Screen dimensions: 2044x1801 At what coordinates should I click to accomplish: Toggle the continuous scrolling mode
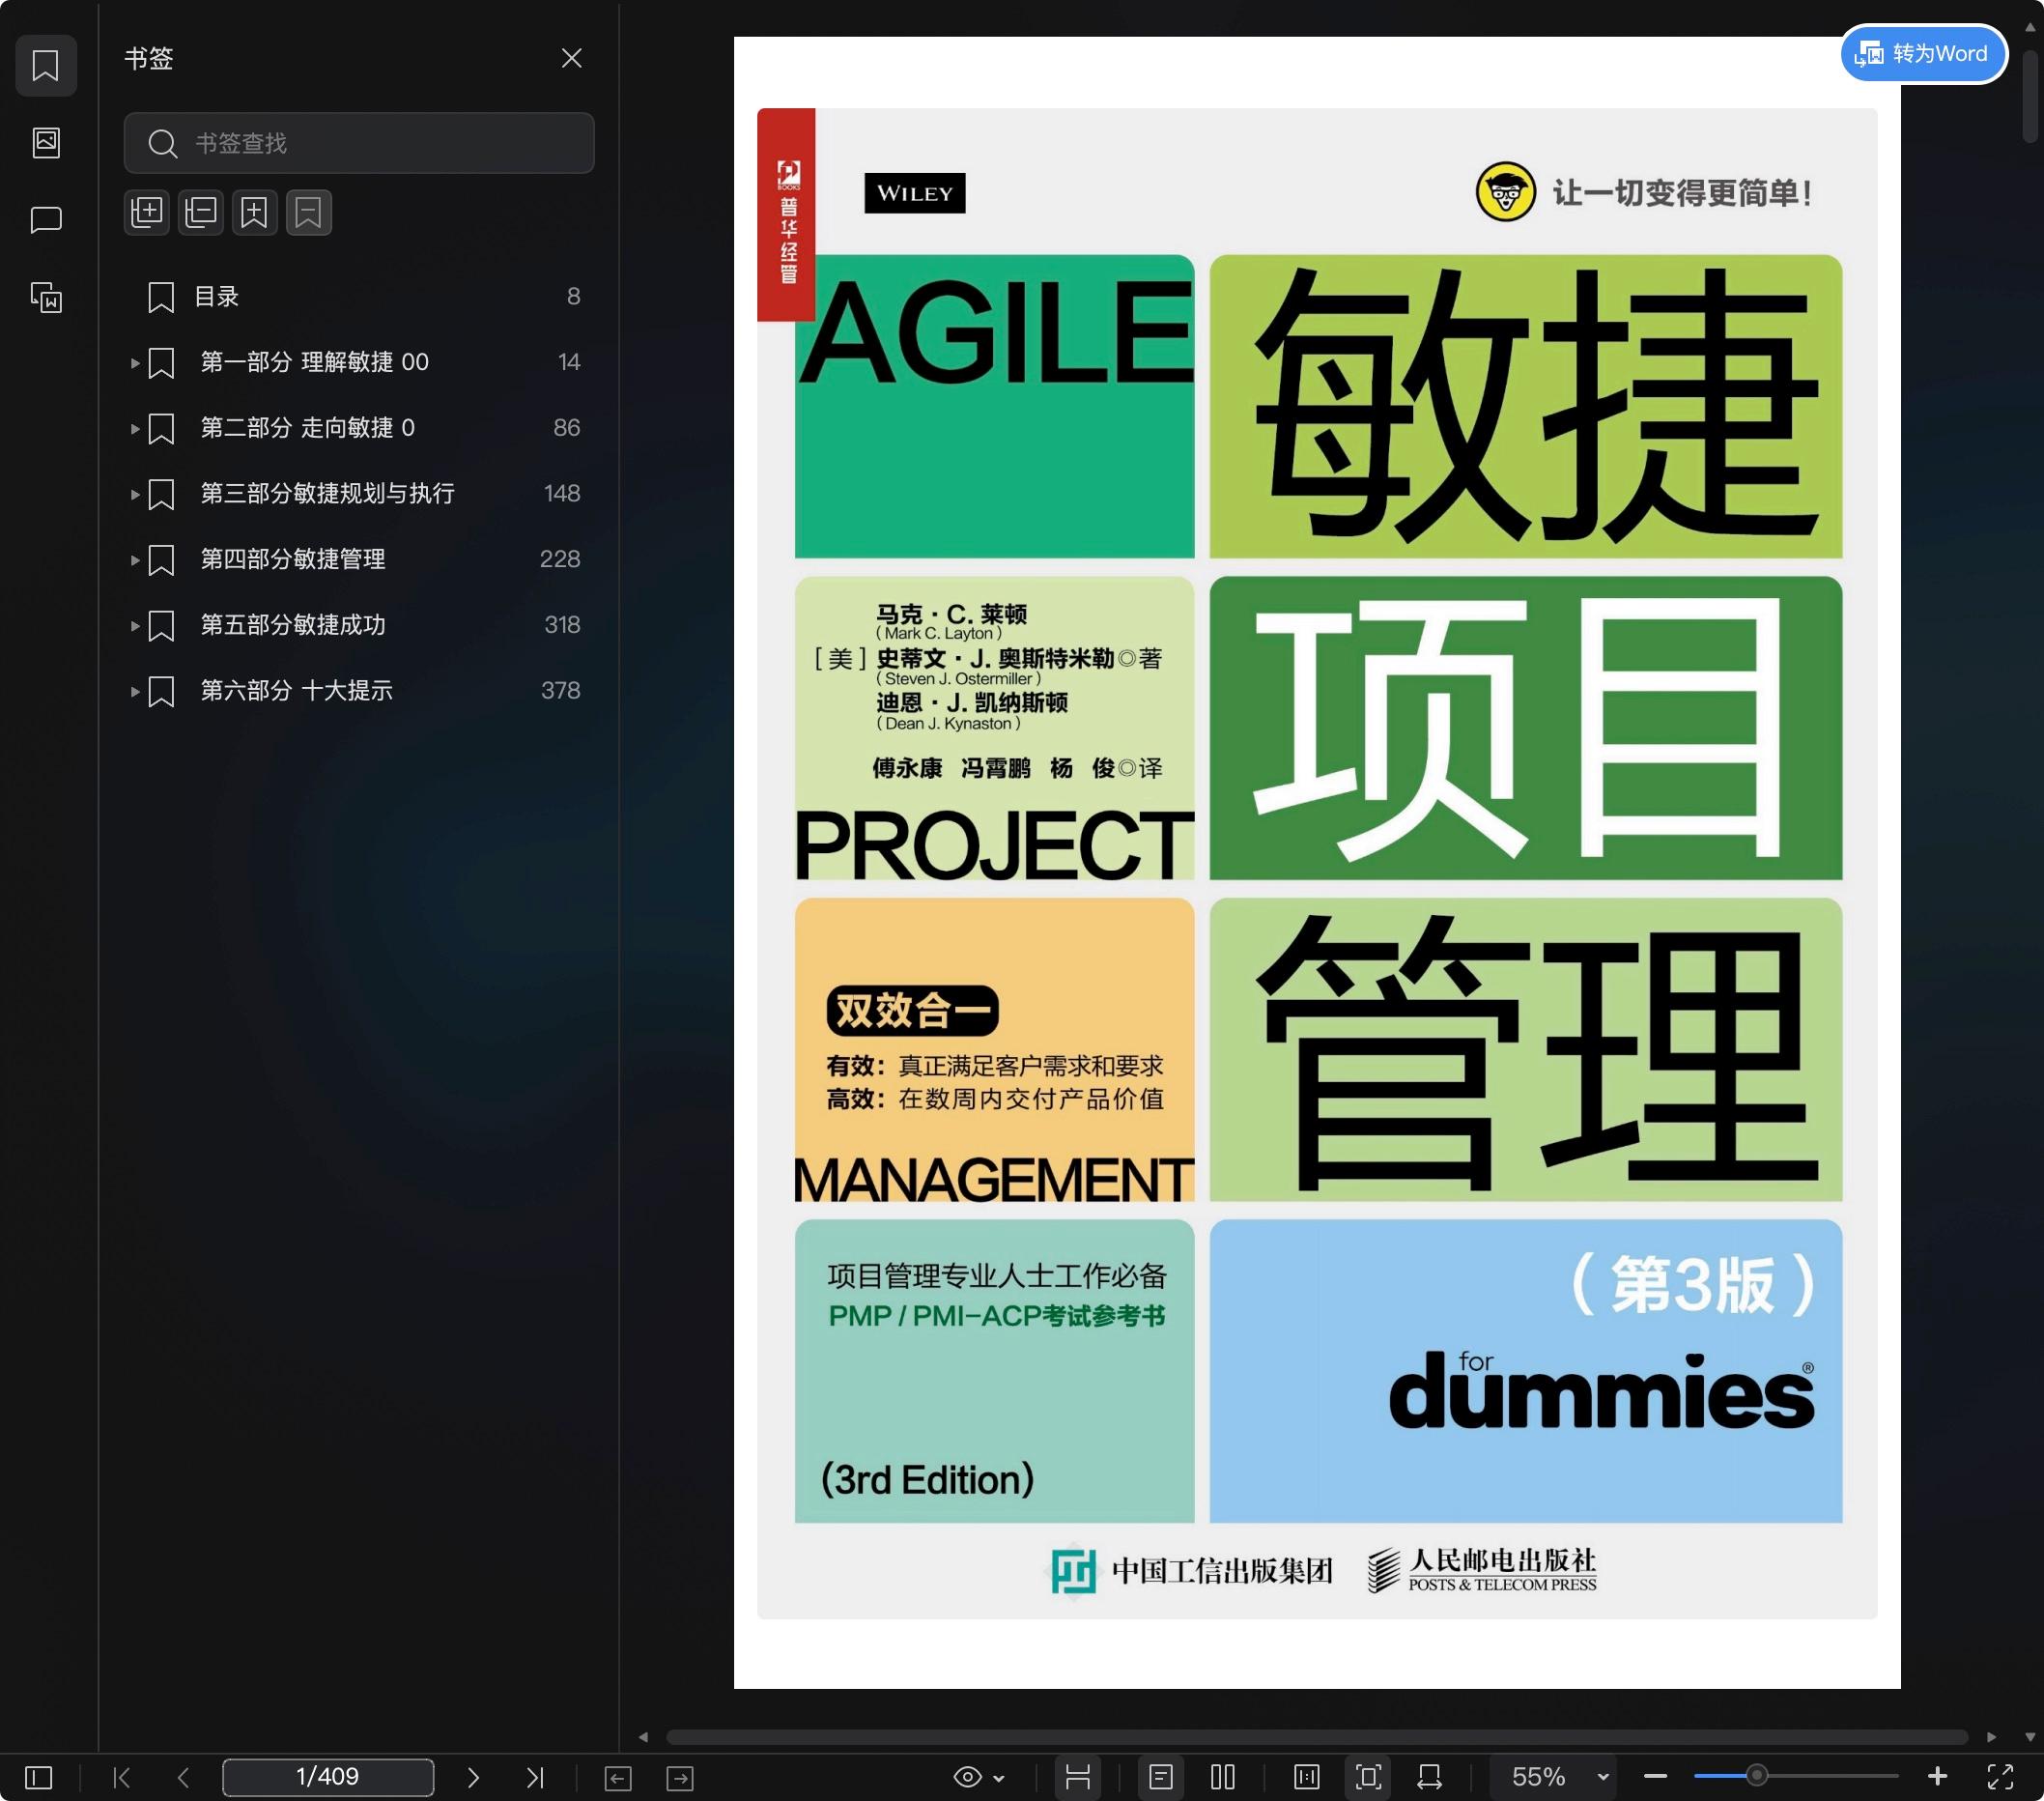pyautogui.click(x=1078, y=1777)
